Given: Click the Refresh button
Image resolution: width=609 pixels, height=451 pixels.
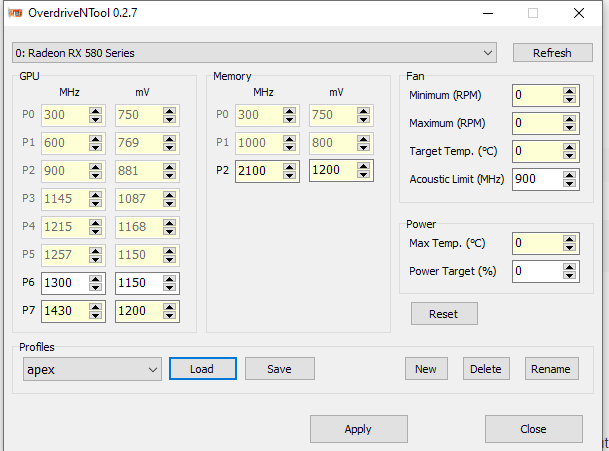Looking at the screenshot, I should point(553,52).
